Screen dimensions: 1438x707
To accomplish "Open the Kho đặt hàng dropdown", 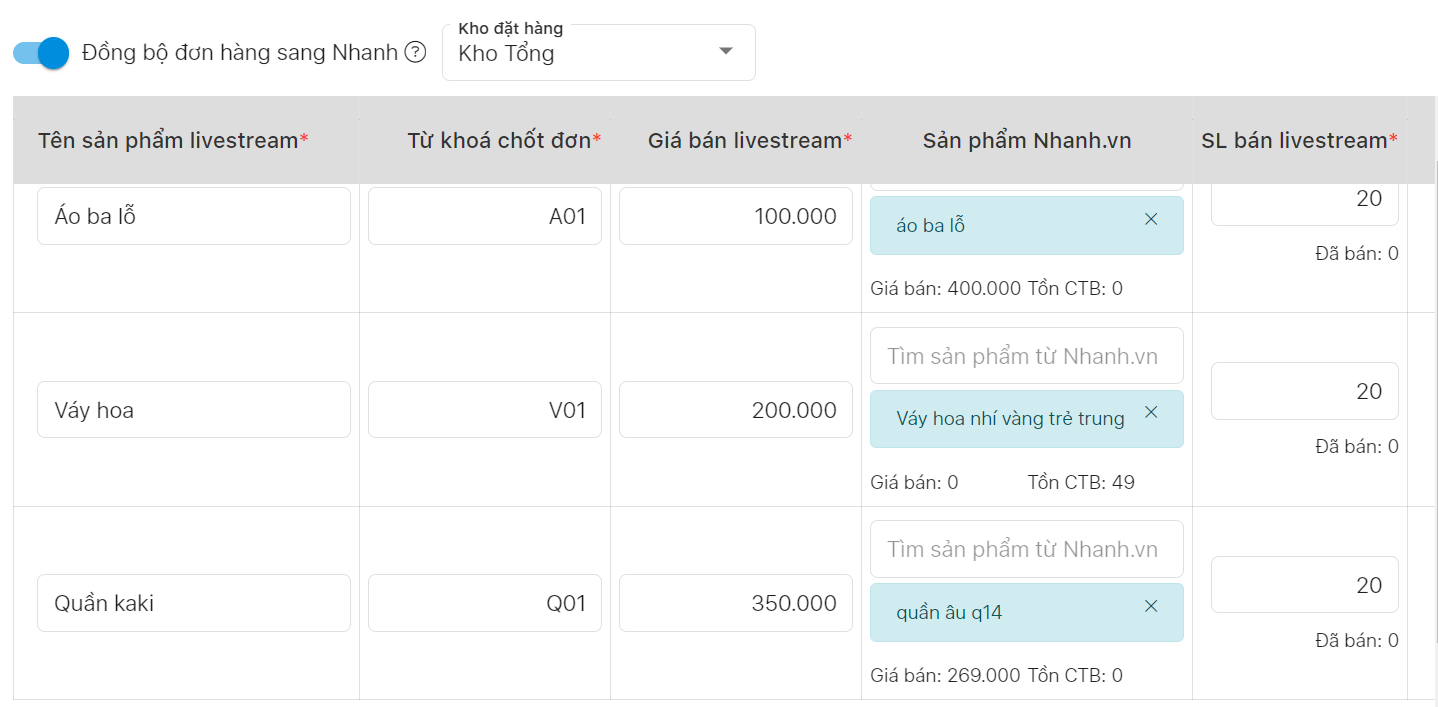I will coord(598,53).
